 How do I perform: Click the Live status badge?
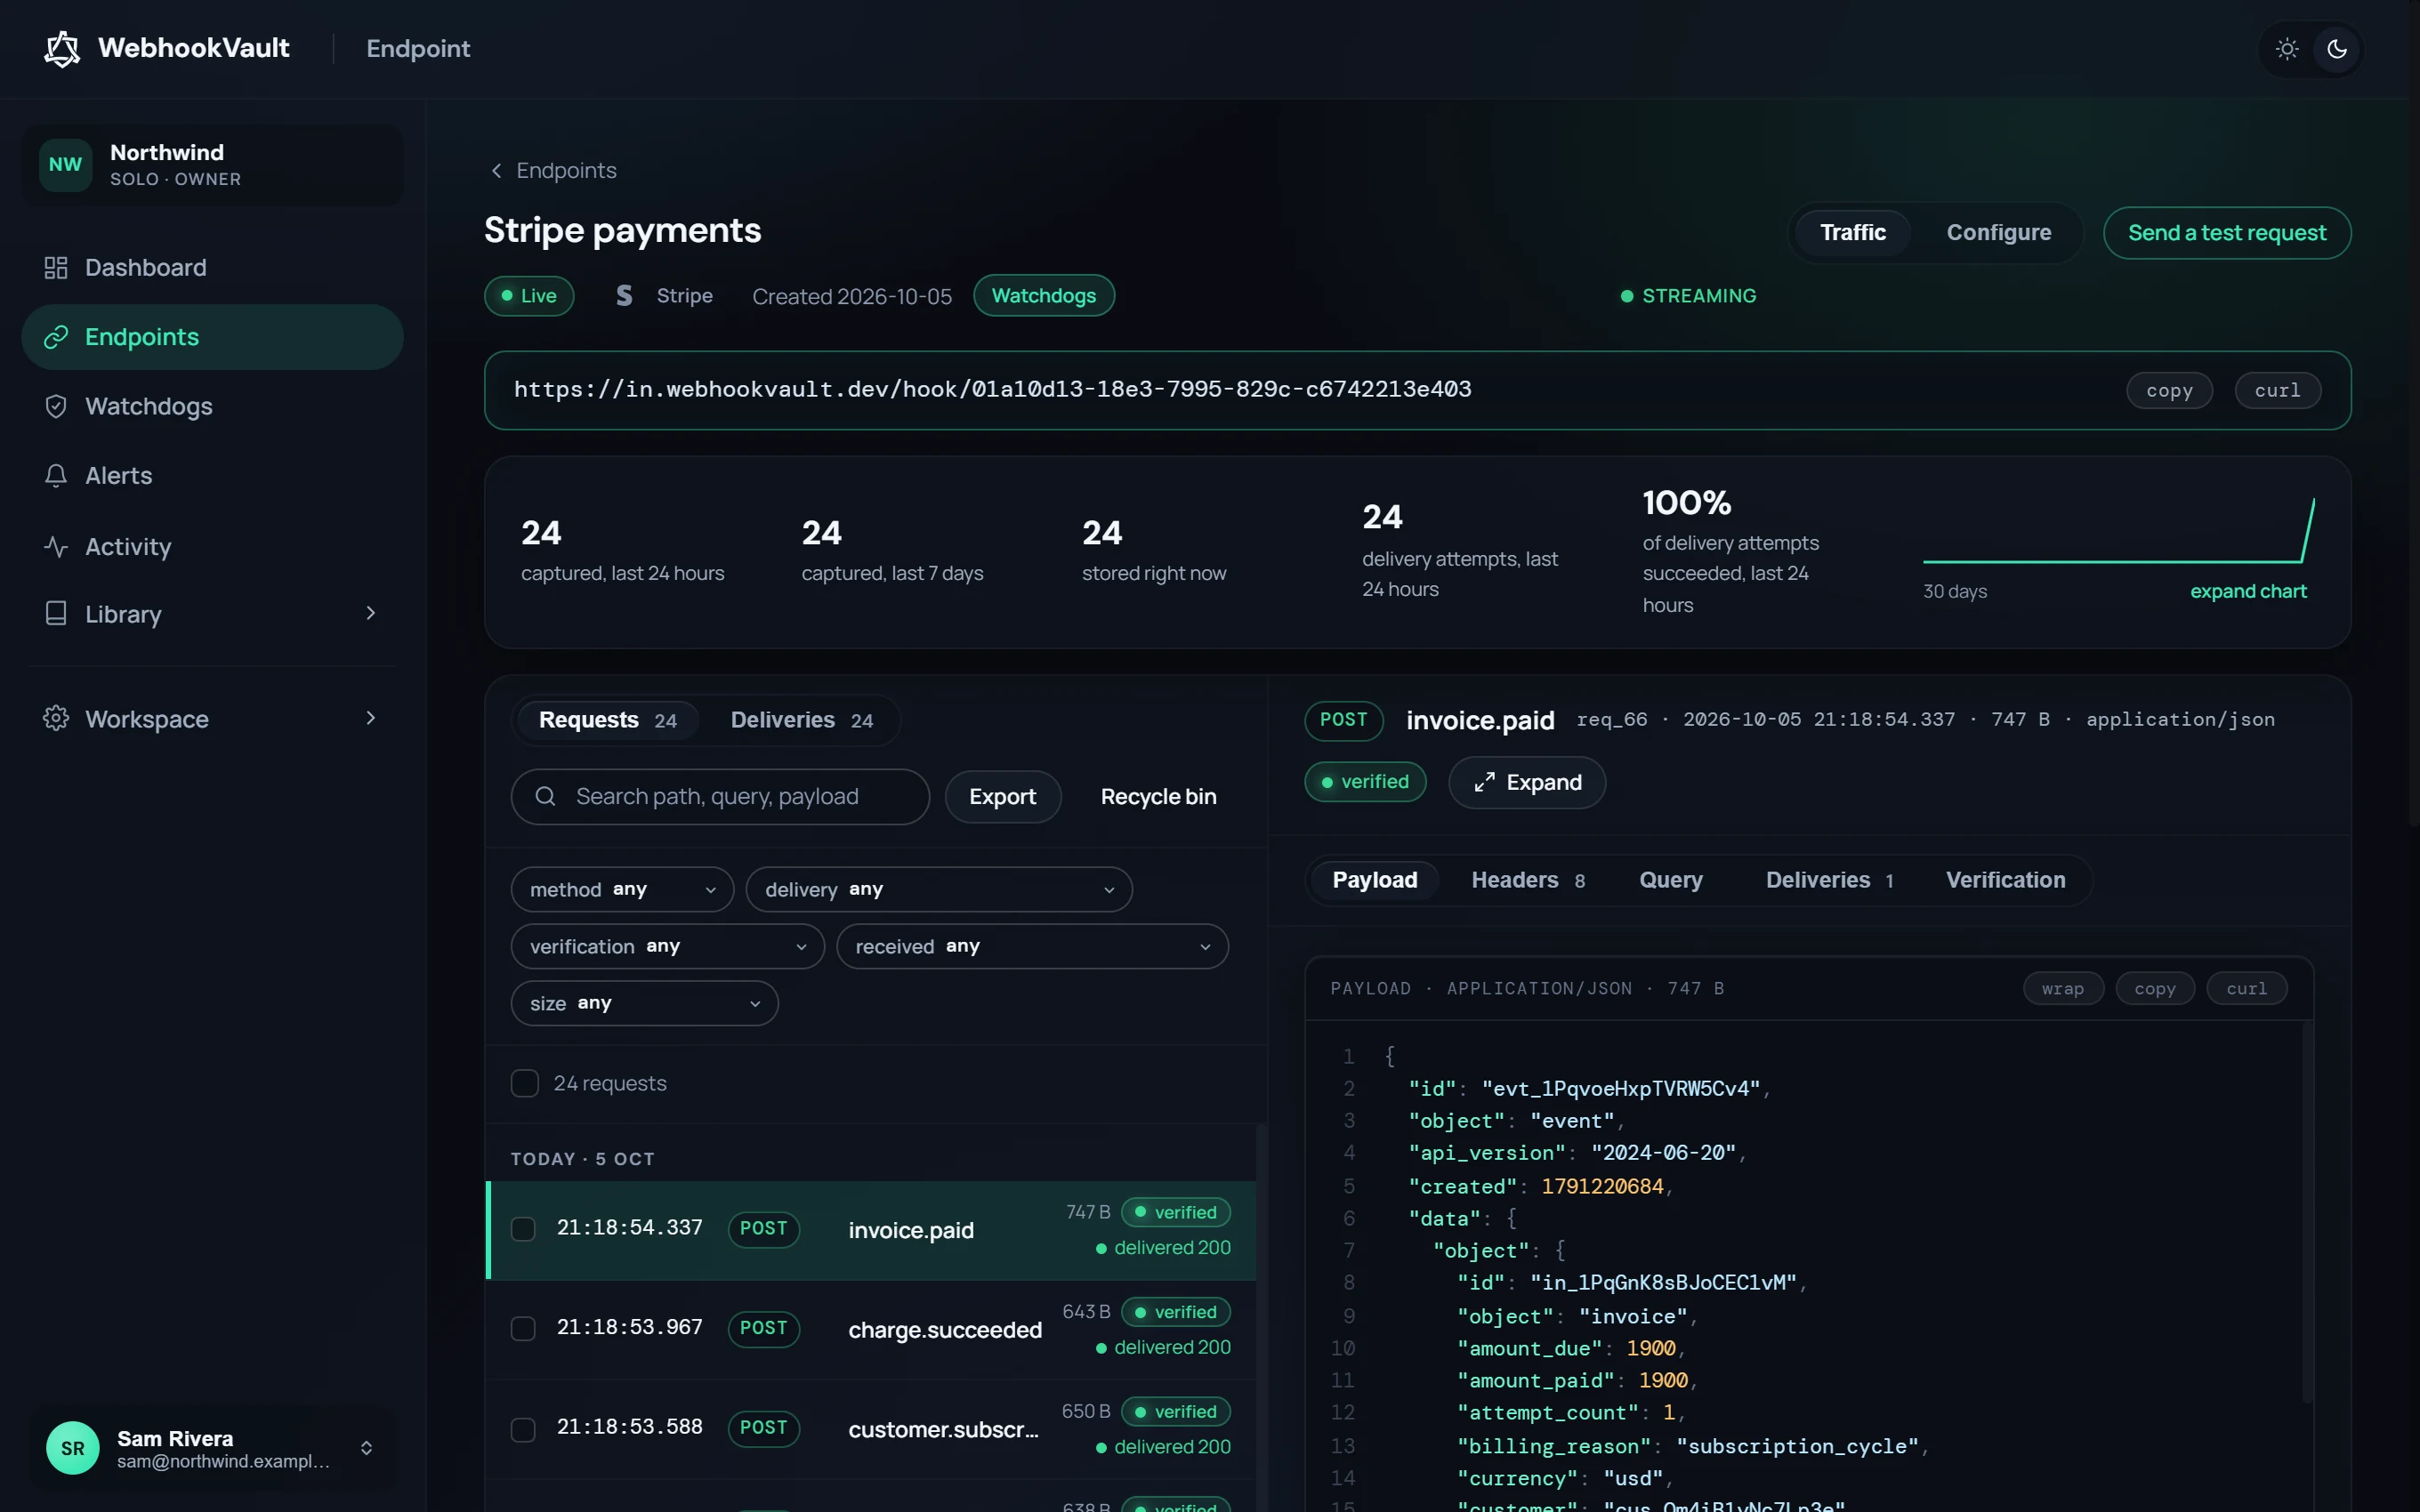[x=529, y=295]
